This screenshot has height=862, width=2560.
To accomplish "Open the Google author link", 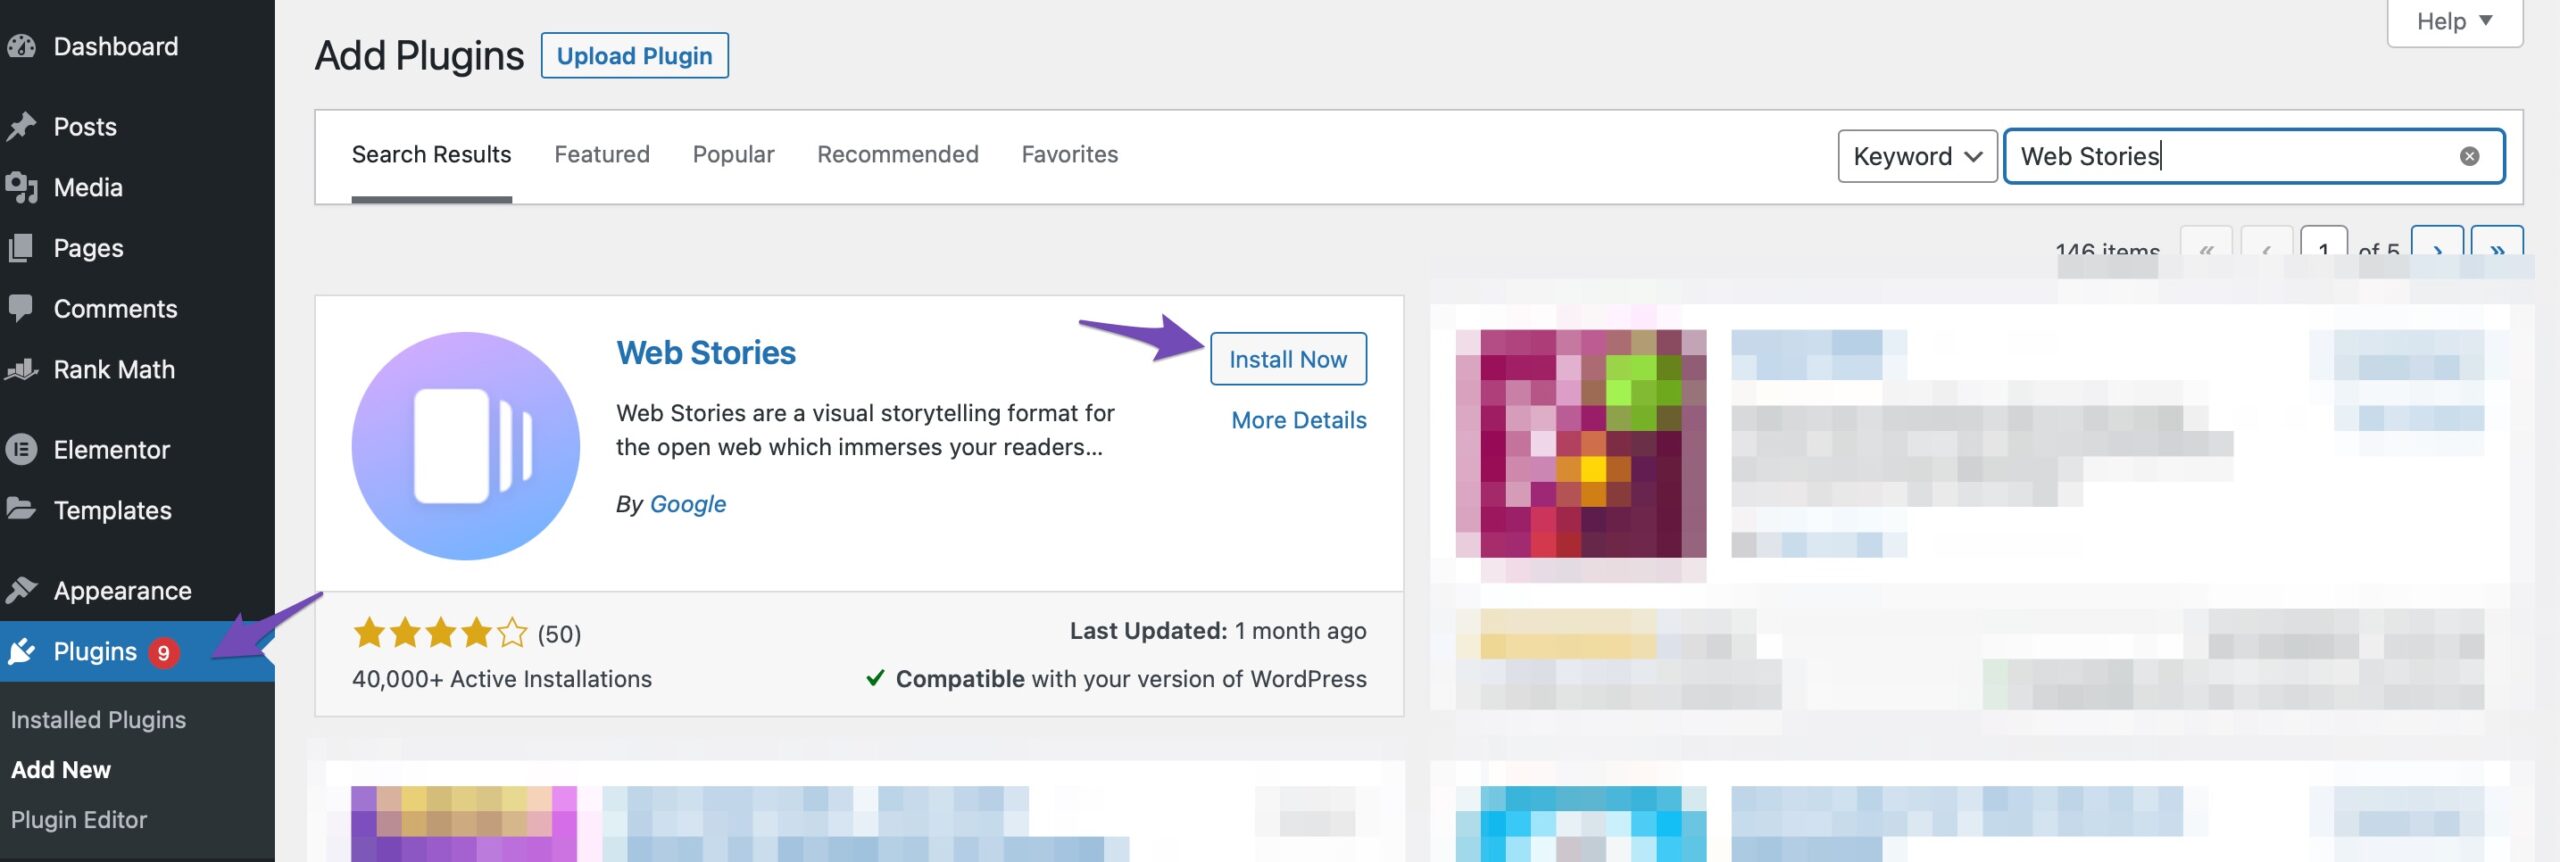I will tap(688, 504).
